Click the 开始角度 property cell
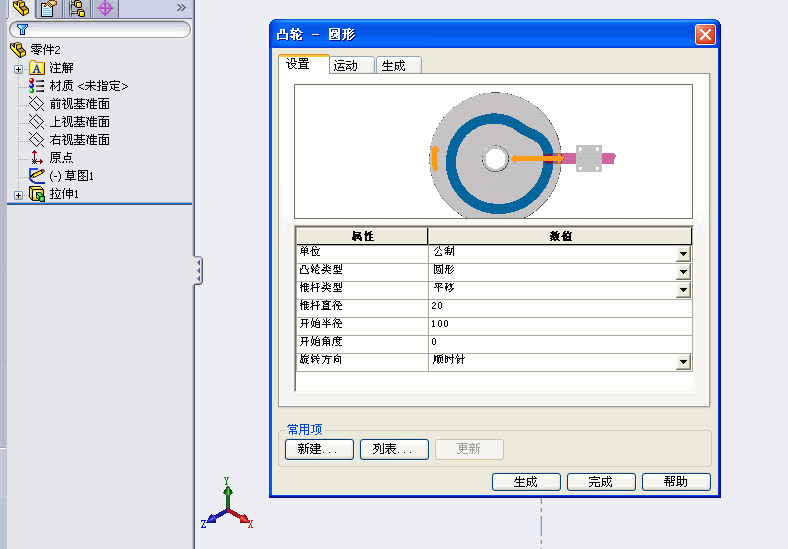 click(x=362, y=344)
